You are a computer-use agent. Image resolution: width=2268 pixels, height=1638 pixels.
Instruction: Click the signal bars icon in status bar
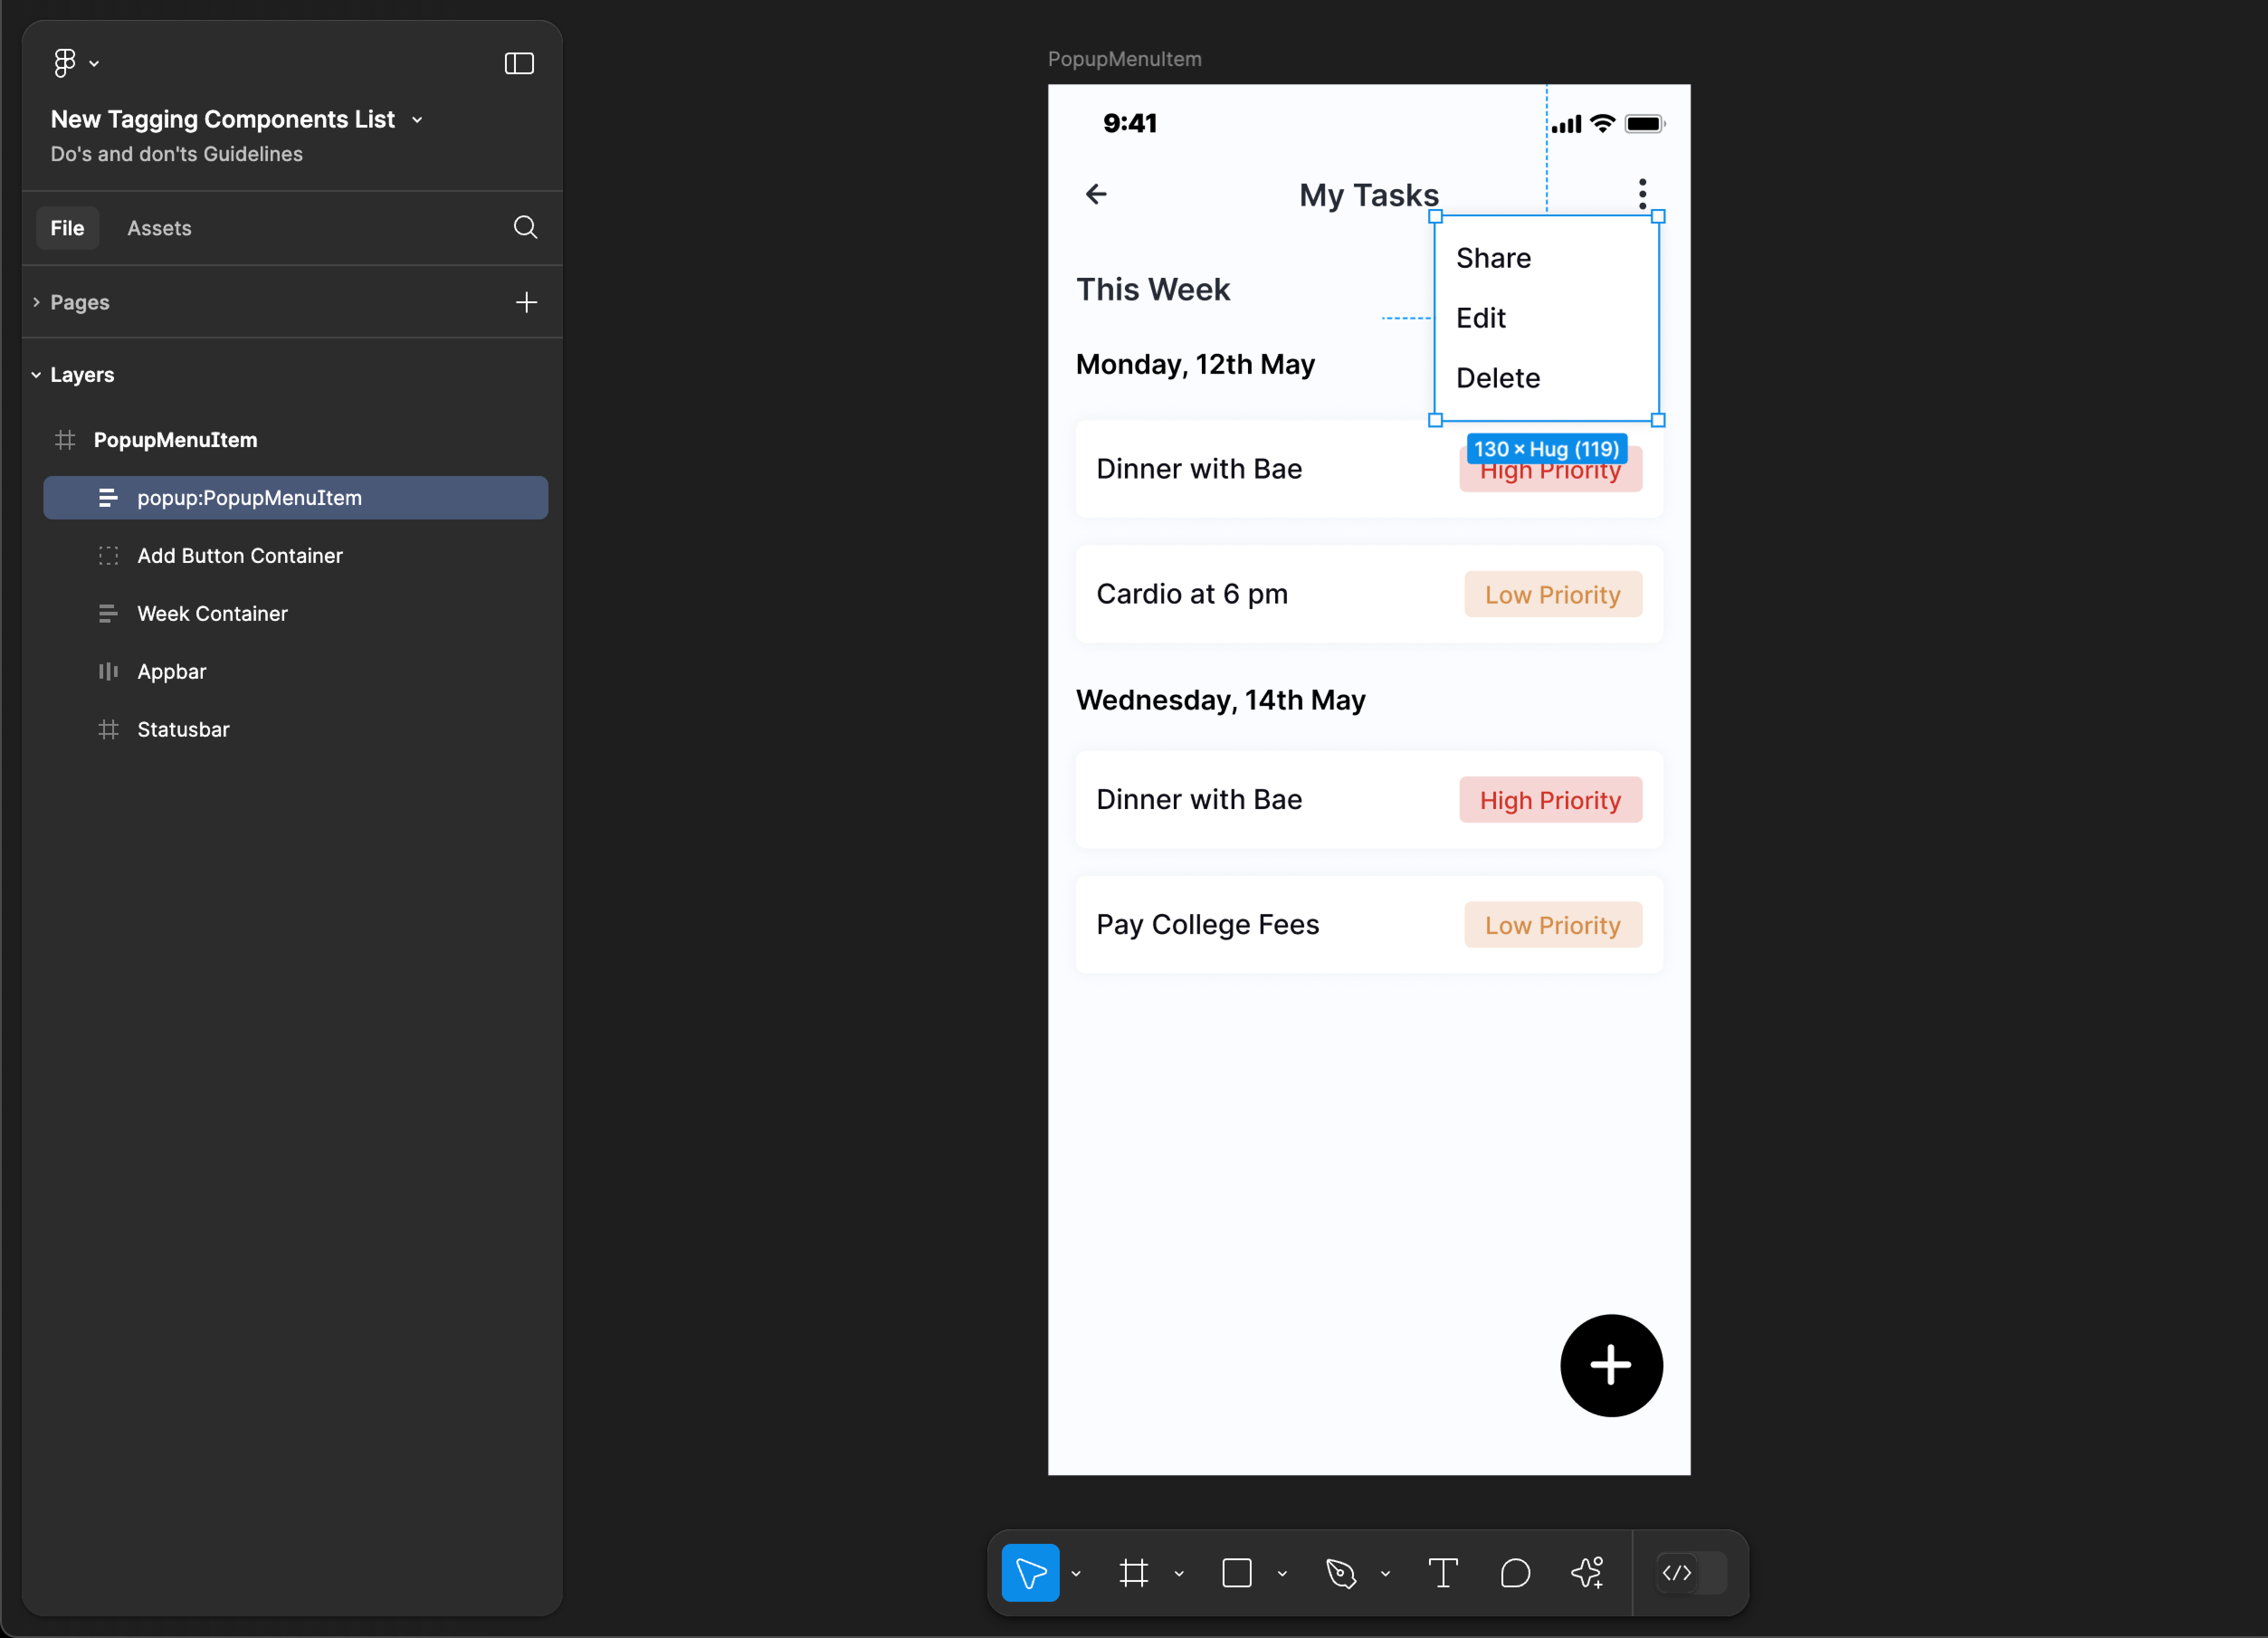[1566, 124]
